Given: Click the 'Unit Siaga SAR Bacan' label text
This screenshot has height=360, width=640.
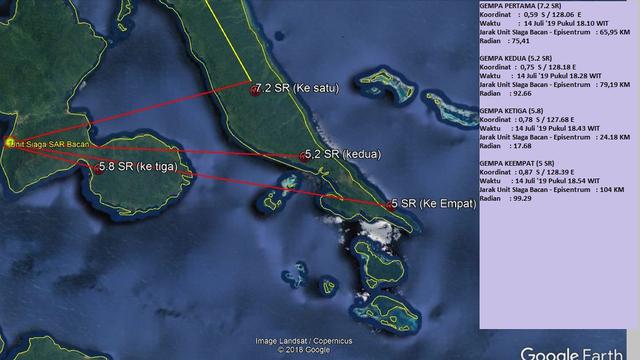Looking at the screenshot, I should click(x=50, y=144).
